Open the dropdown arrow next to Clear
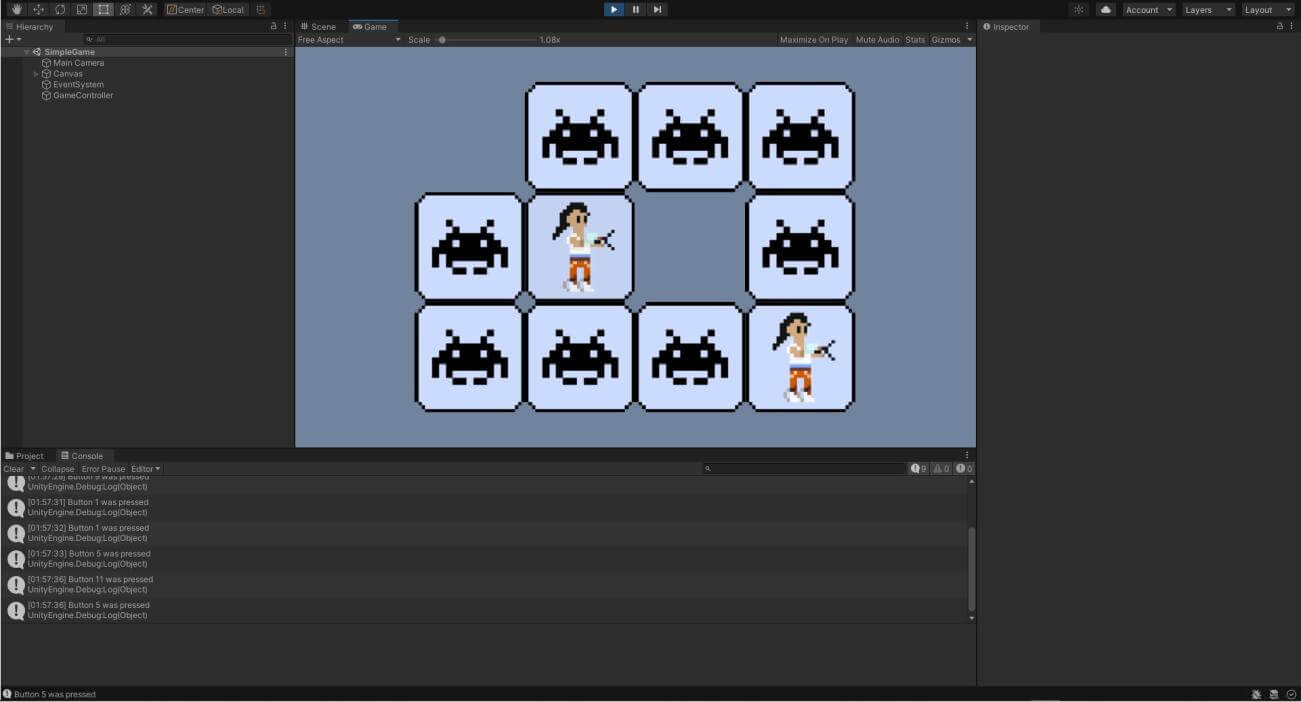The width and height of the screenshot is (1301, 702). pyautogui.click(x=33, y=468)
